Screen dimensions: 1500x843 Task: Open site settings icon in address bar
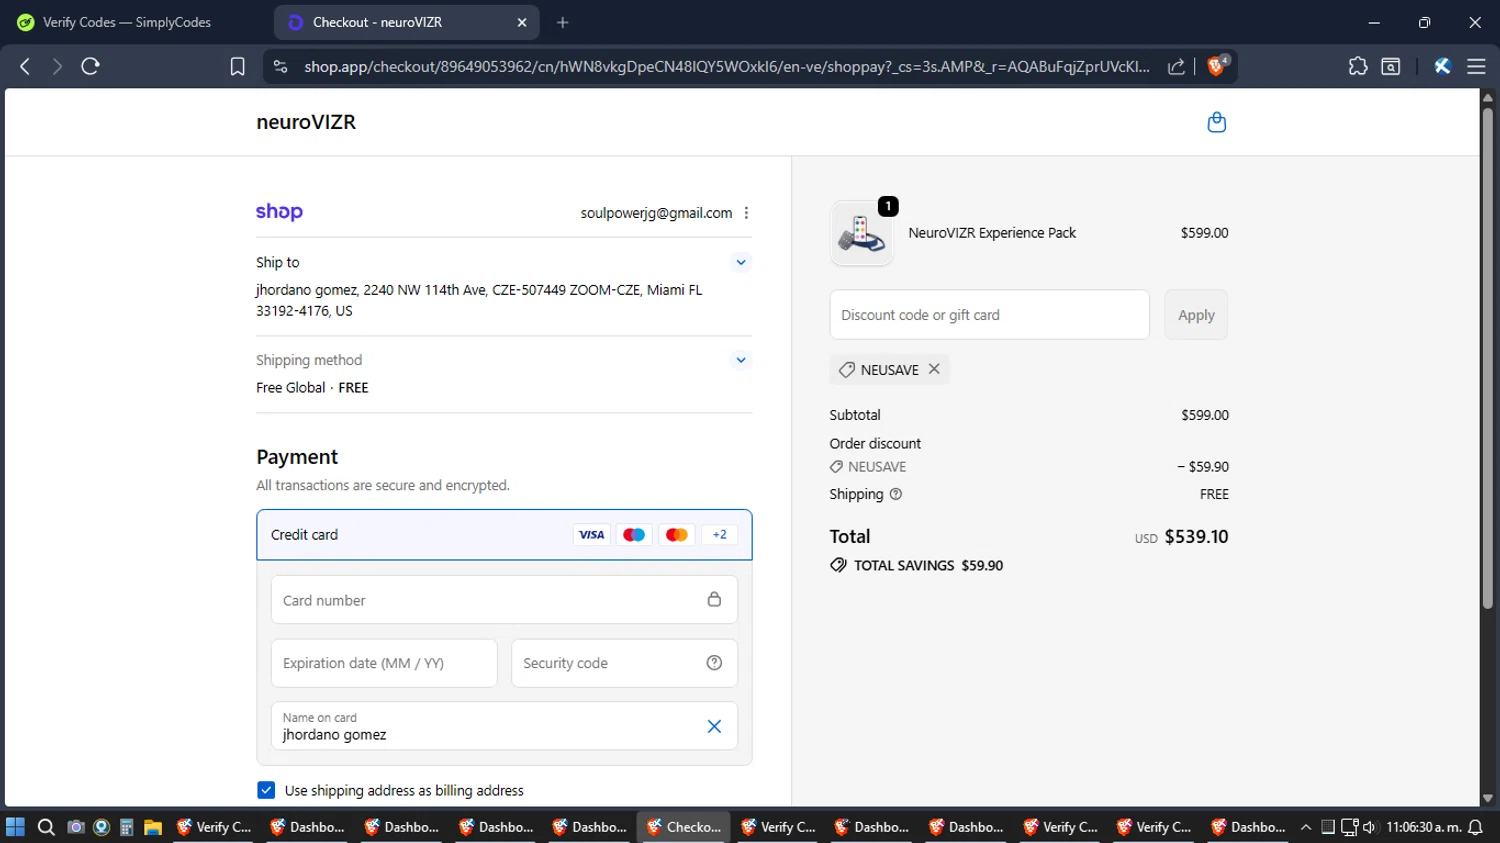(280, 66)
